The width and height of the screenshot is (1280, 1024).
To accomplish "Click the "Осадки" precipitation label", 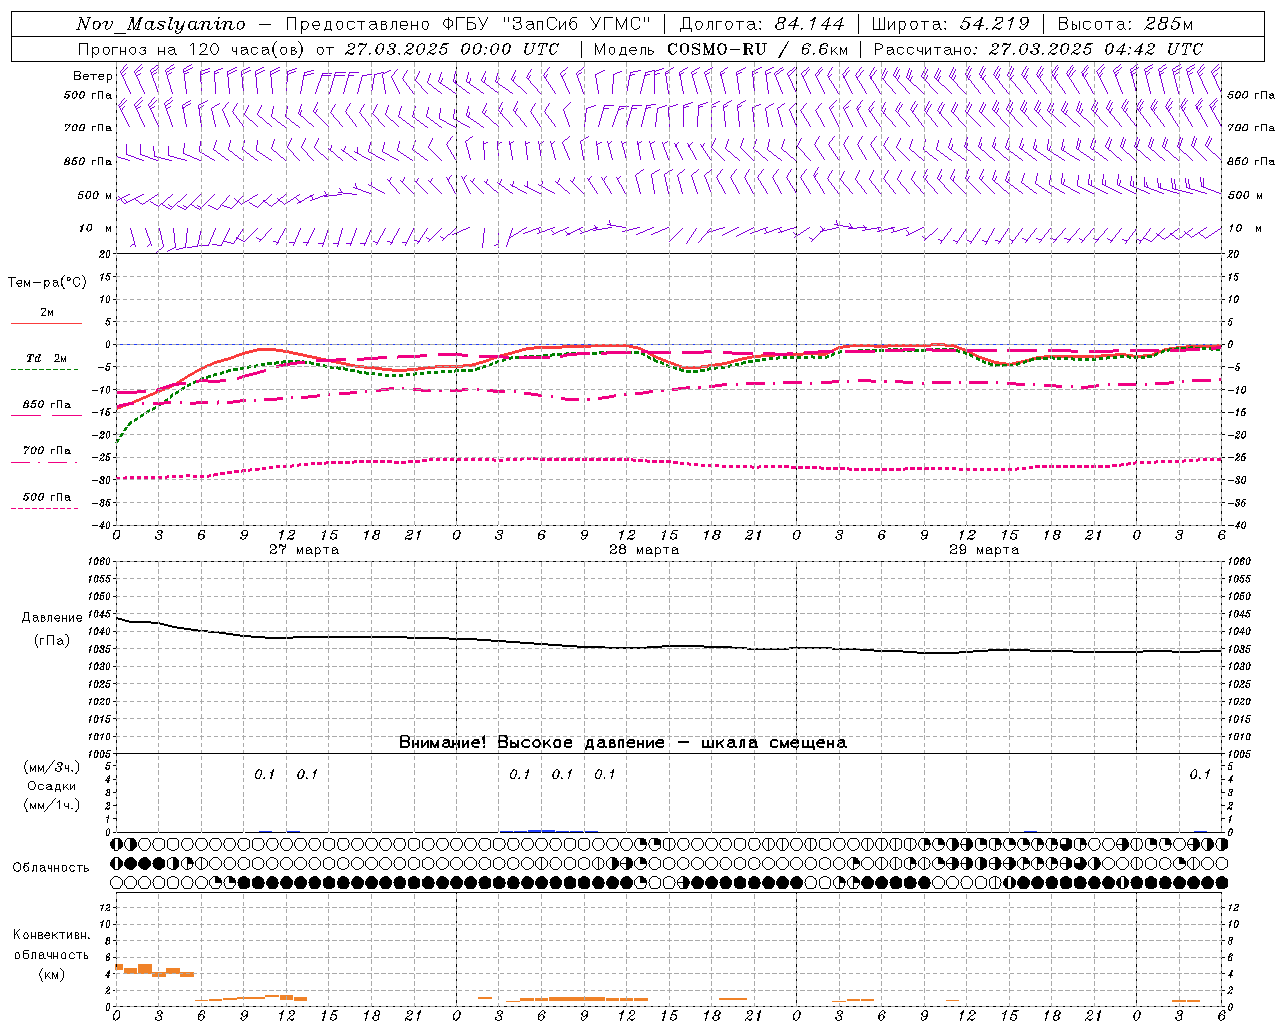I will (52, 786).
